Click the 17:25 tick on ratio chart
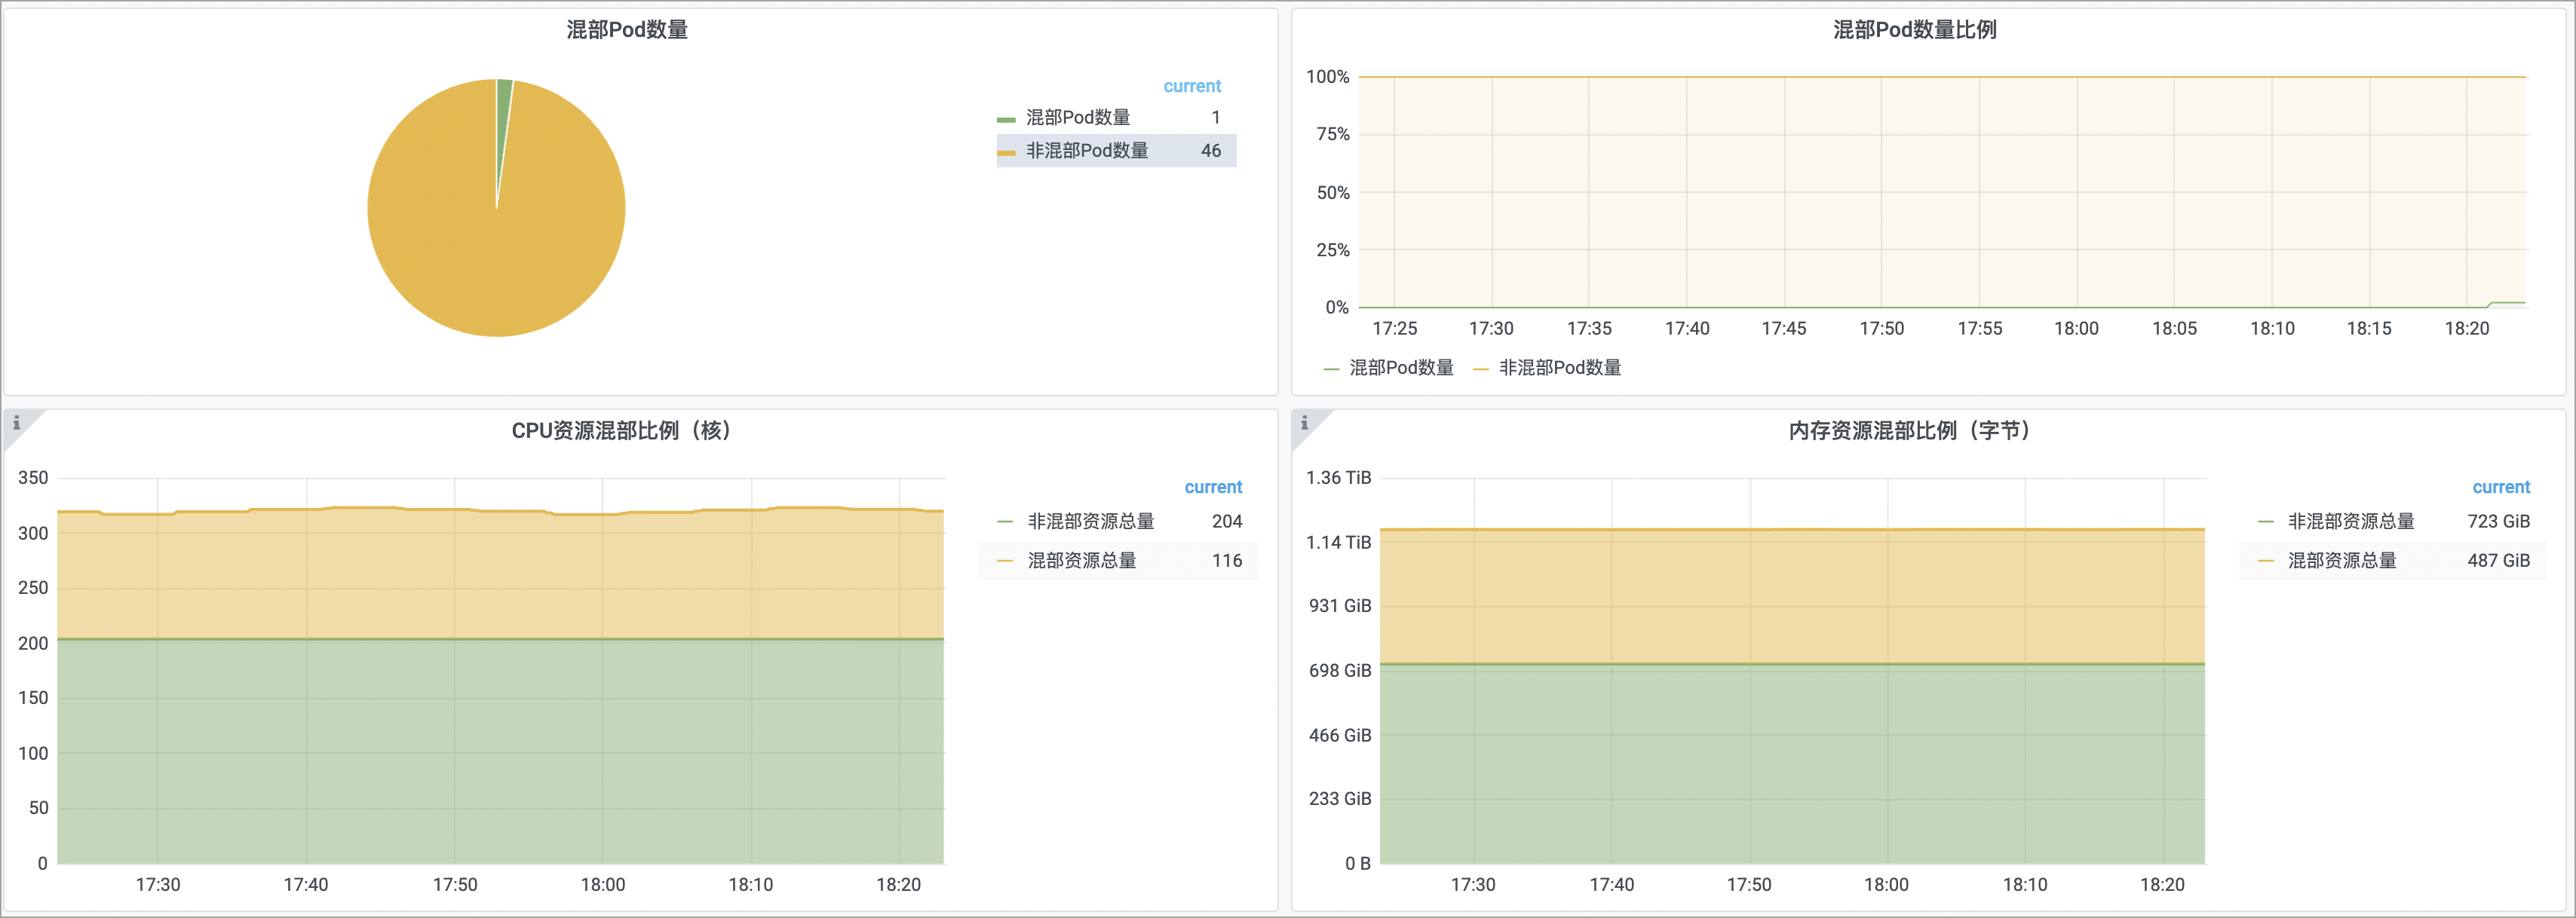The height and width of the screenshot is (918, 2576). pyautogui.click(x=1394, y=329)
